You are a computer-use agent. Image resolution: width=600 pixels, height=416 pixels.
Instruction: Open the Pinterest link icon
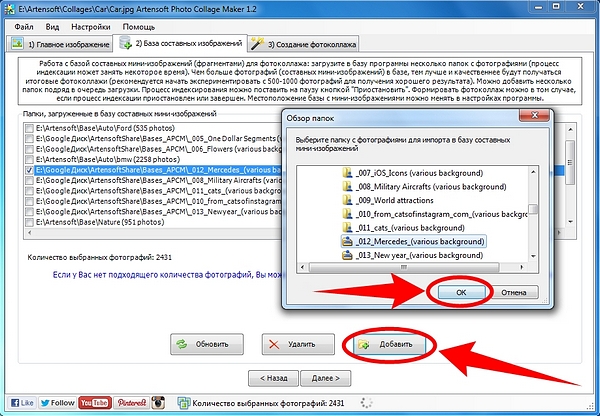click(131, 403)
